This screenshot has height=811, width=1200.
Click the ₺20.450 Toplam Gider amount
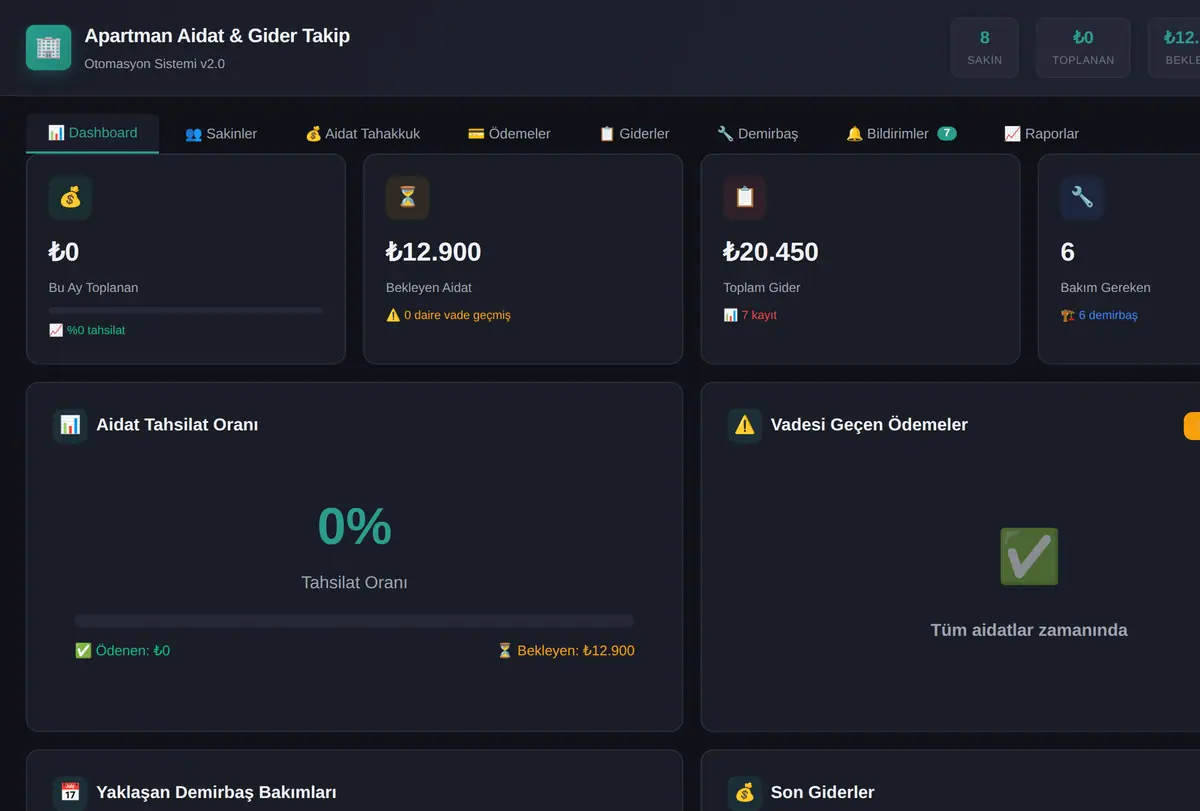point(771,252)
